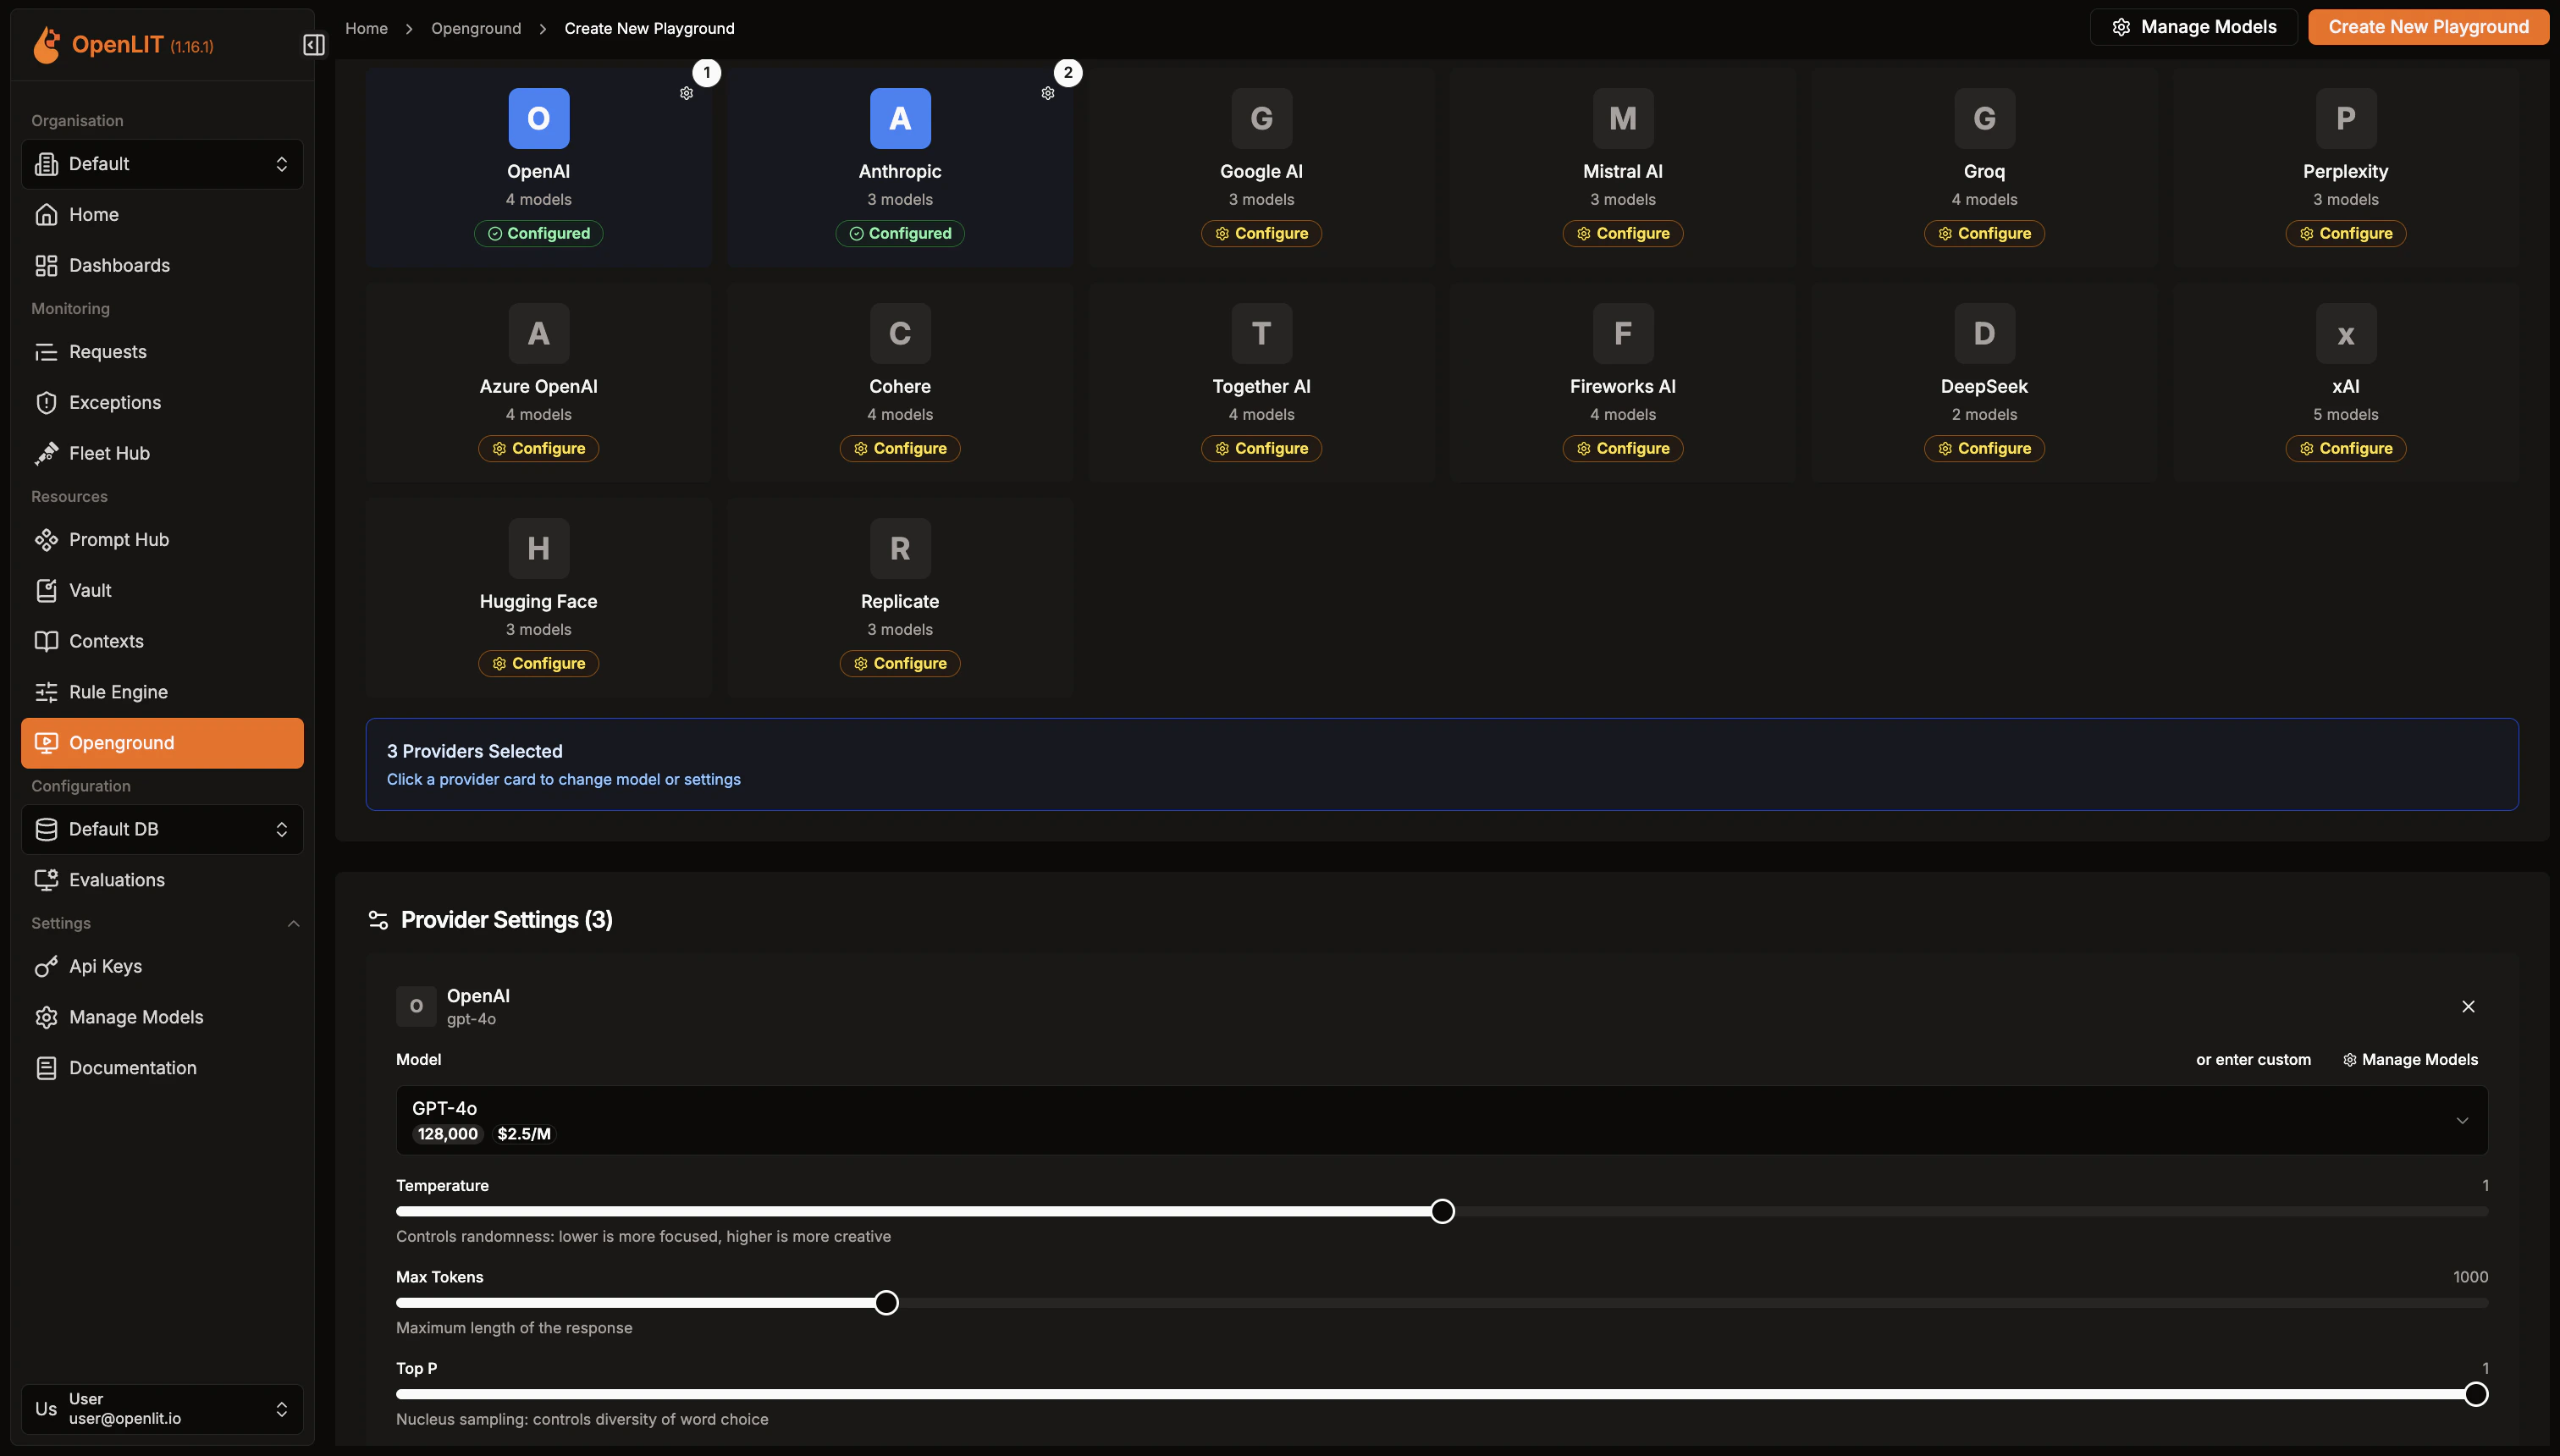
Task: Collapse the Settings section in the sidebar
Action: point(293,923)
